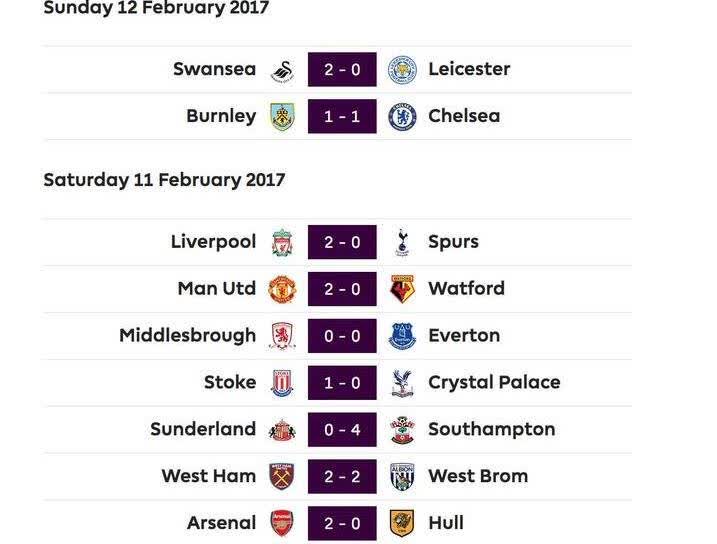Open the West Ham 2-2 score box
The width and height of the screenshot is (717, 544).
click(342, 476)
